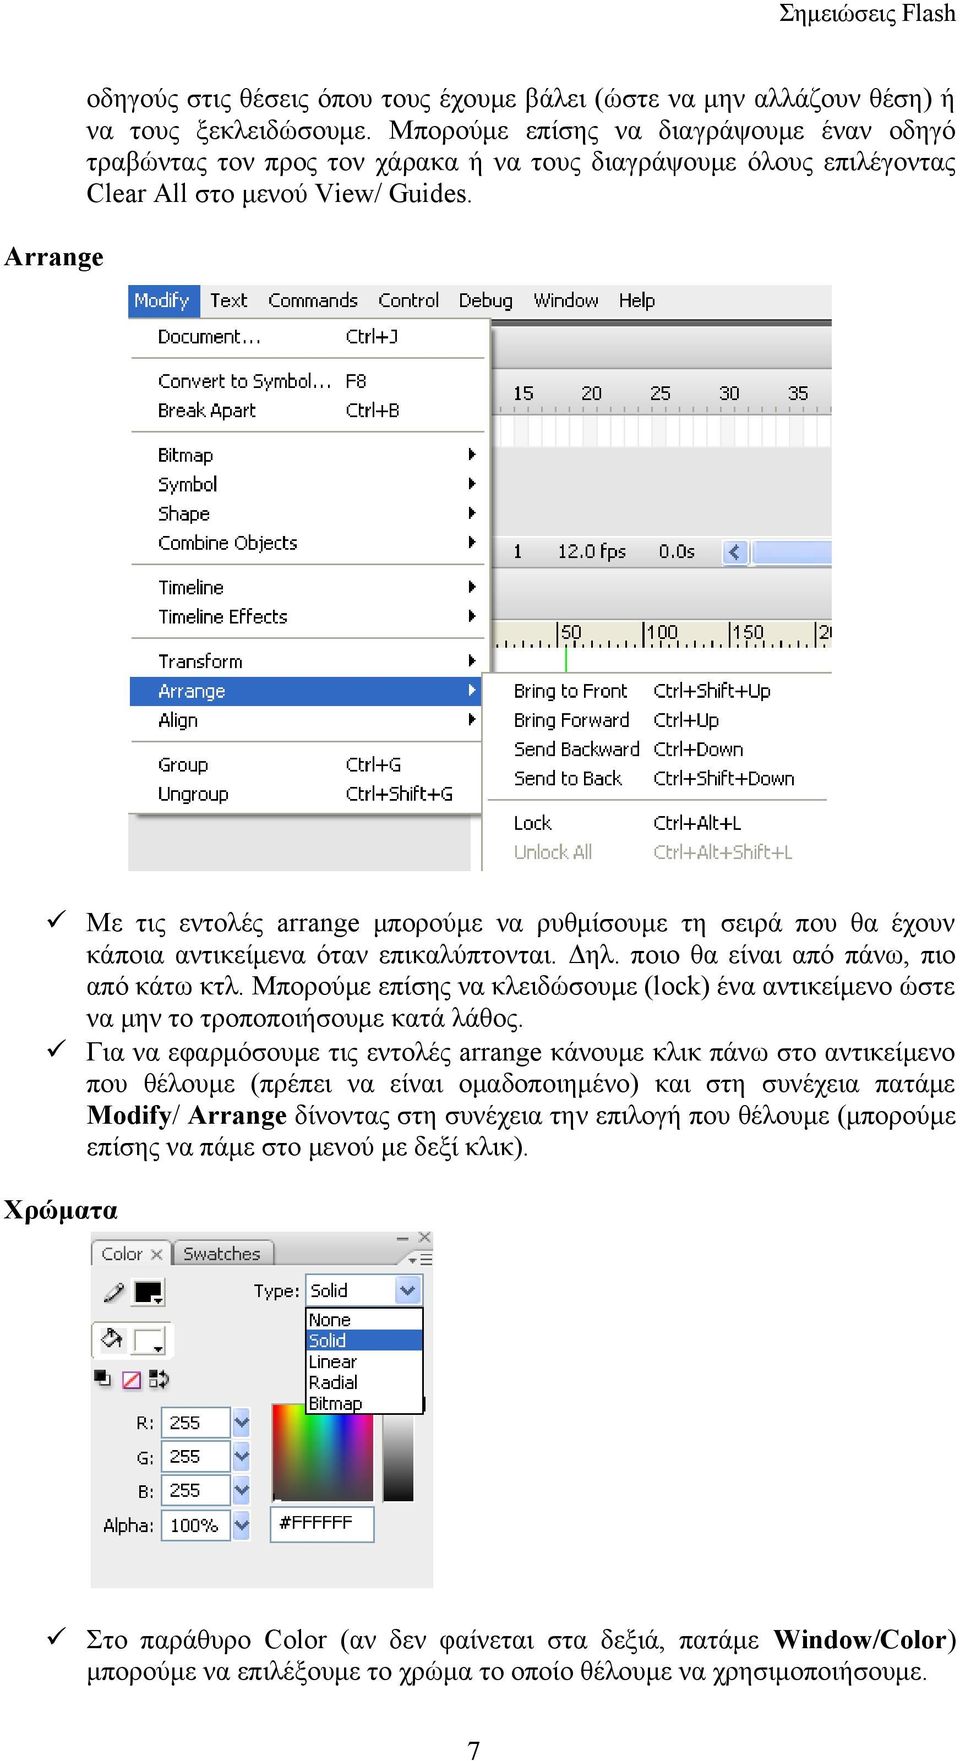Close the Color tab with its X
Viewport: 960px width, 1761px height.
click(x=156, y=1254)
